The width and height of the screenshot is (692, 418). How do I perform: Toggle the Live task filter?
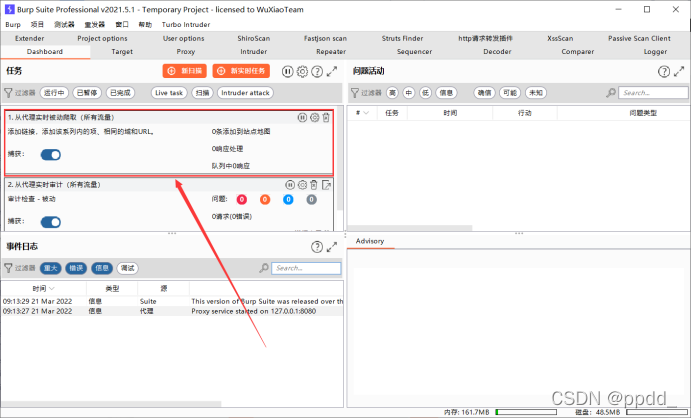tap(169, 93)
